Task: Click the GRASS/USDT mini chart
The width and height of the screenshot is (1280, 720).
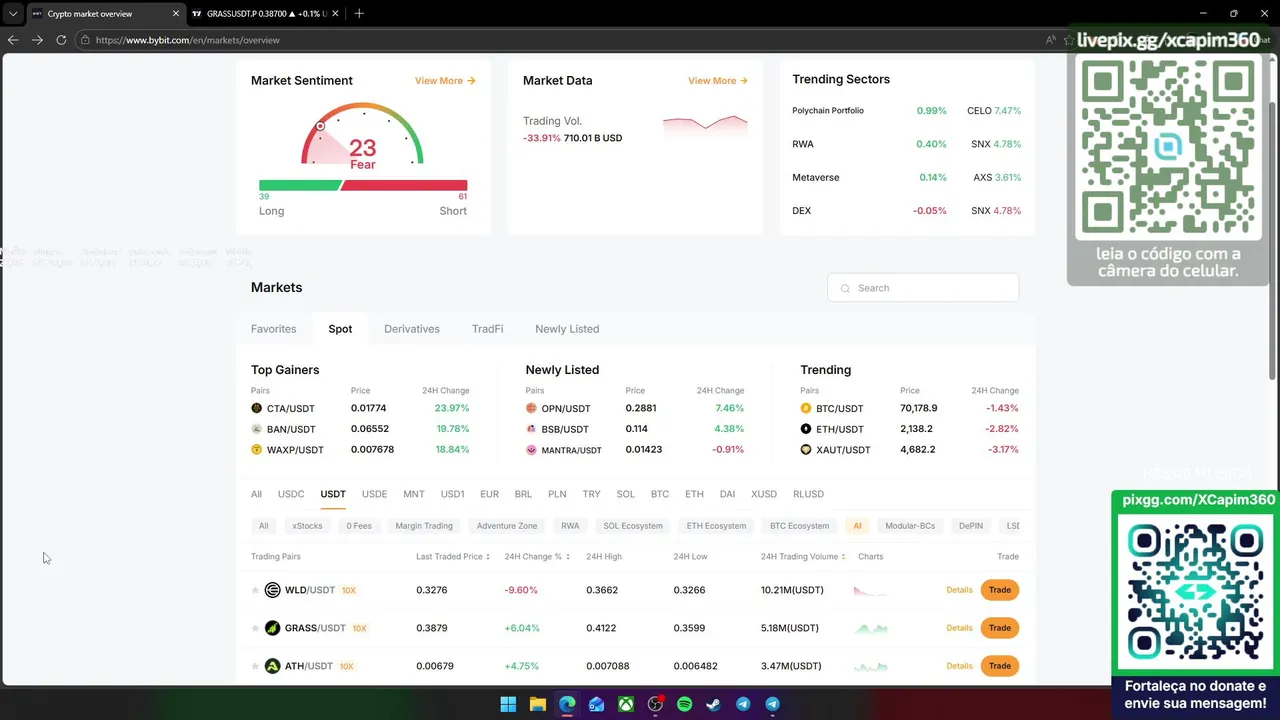Action: point(871,628)
